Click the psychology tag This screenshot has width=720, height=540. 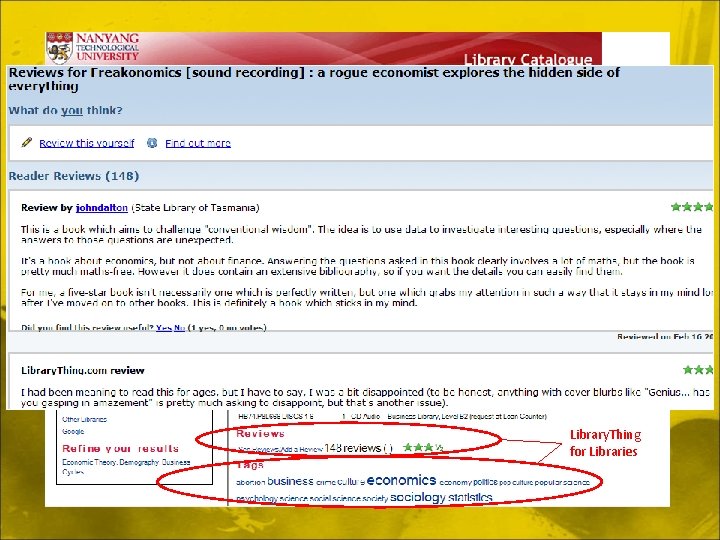click(x=257, y=499)
